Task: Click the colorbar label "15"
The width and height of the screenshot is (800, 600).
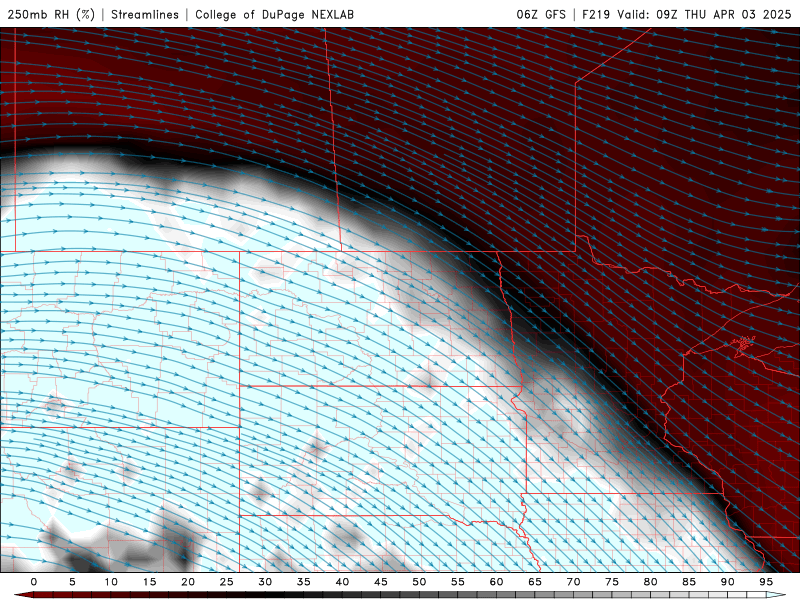Action: tap(149, 582)
